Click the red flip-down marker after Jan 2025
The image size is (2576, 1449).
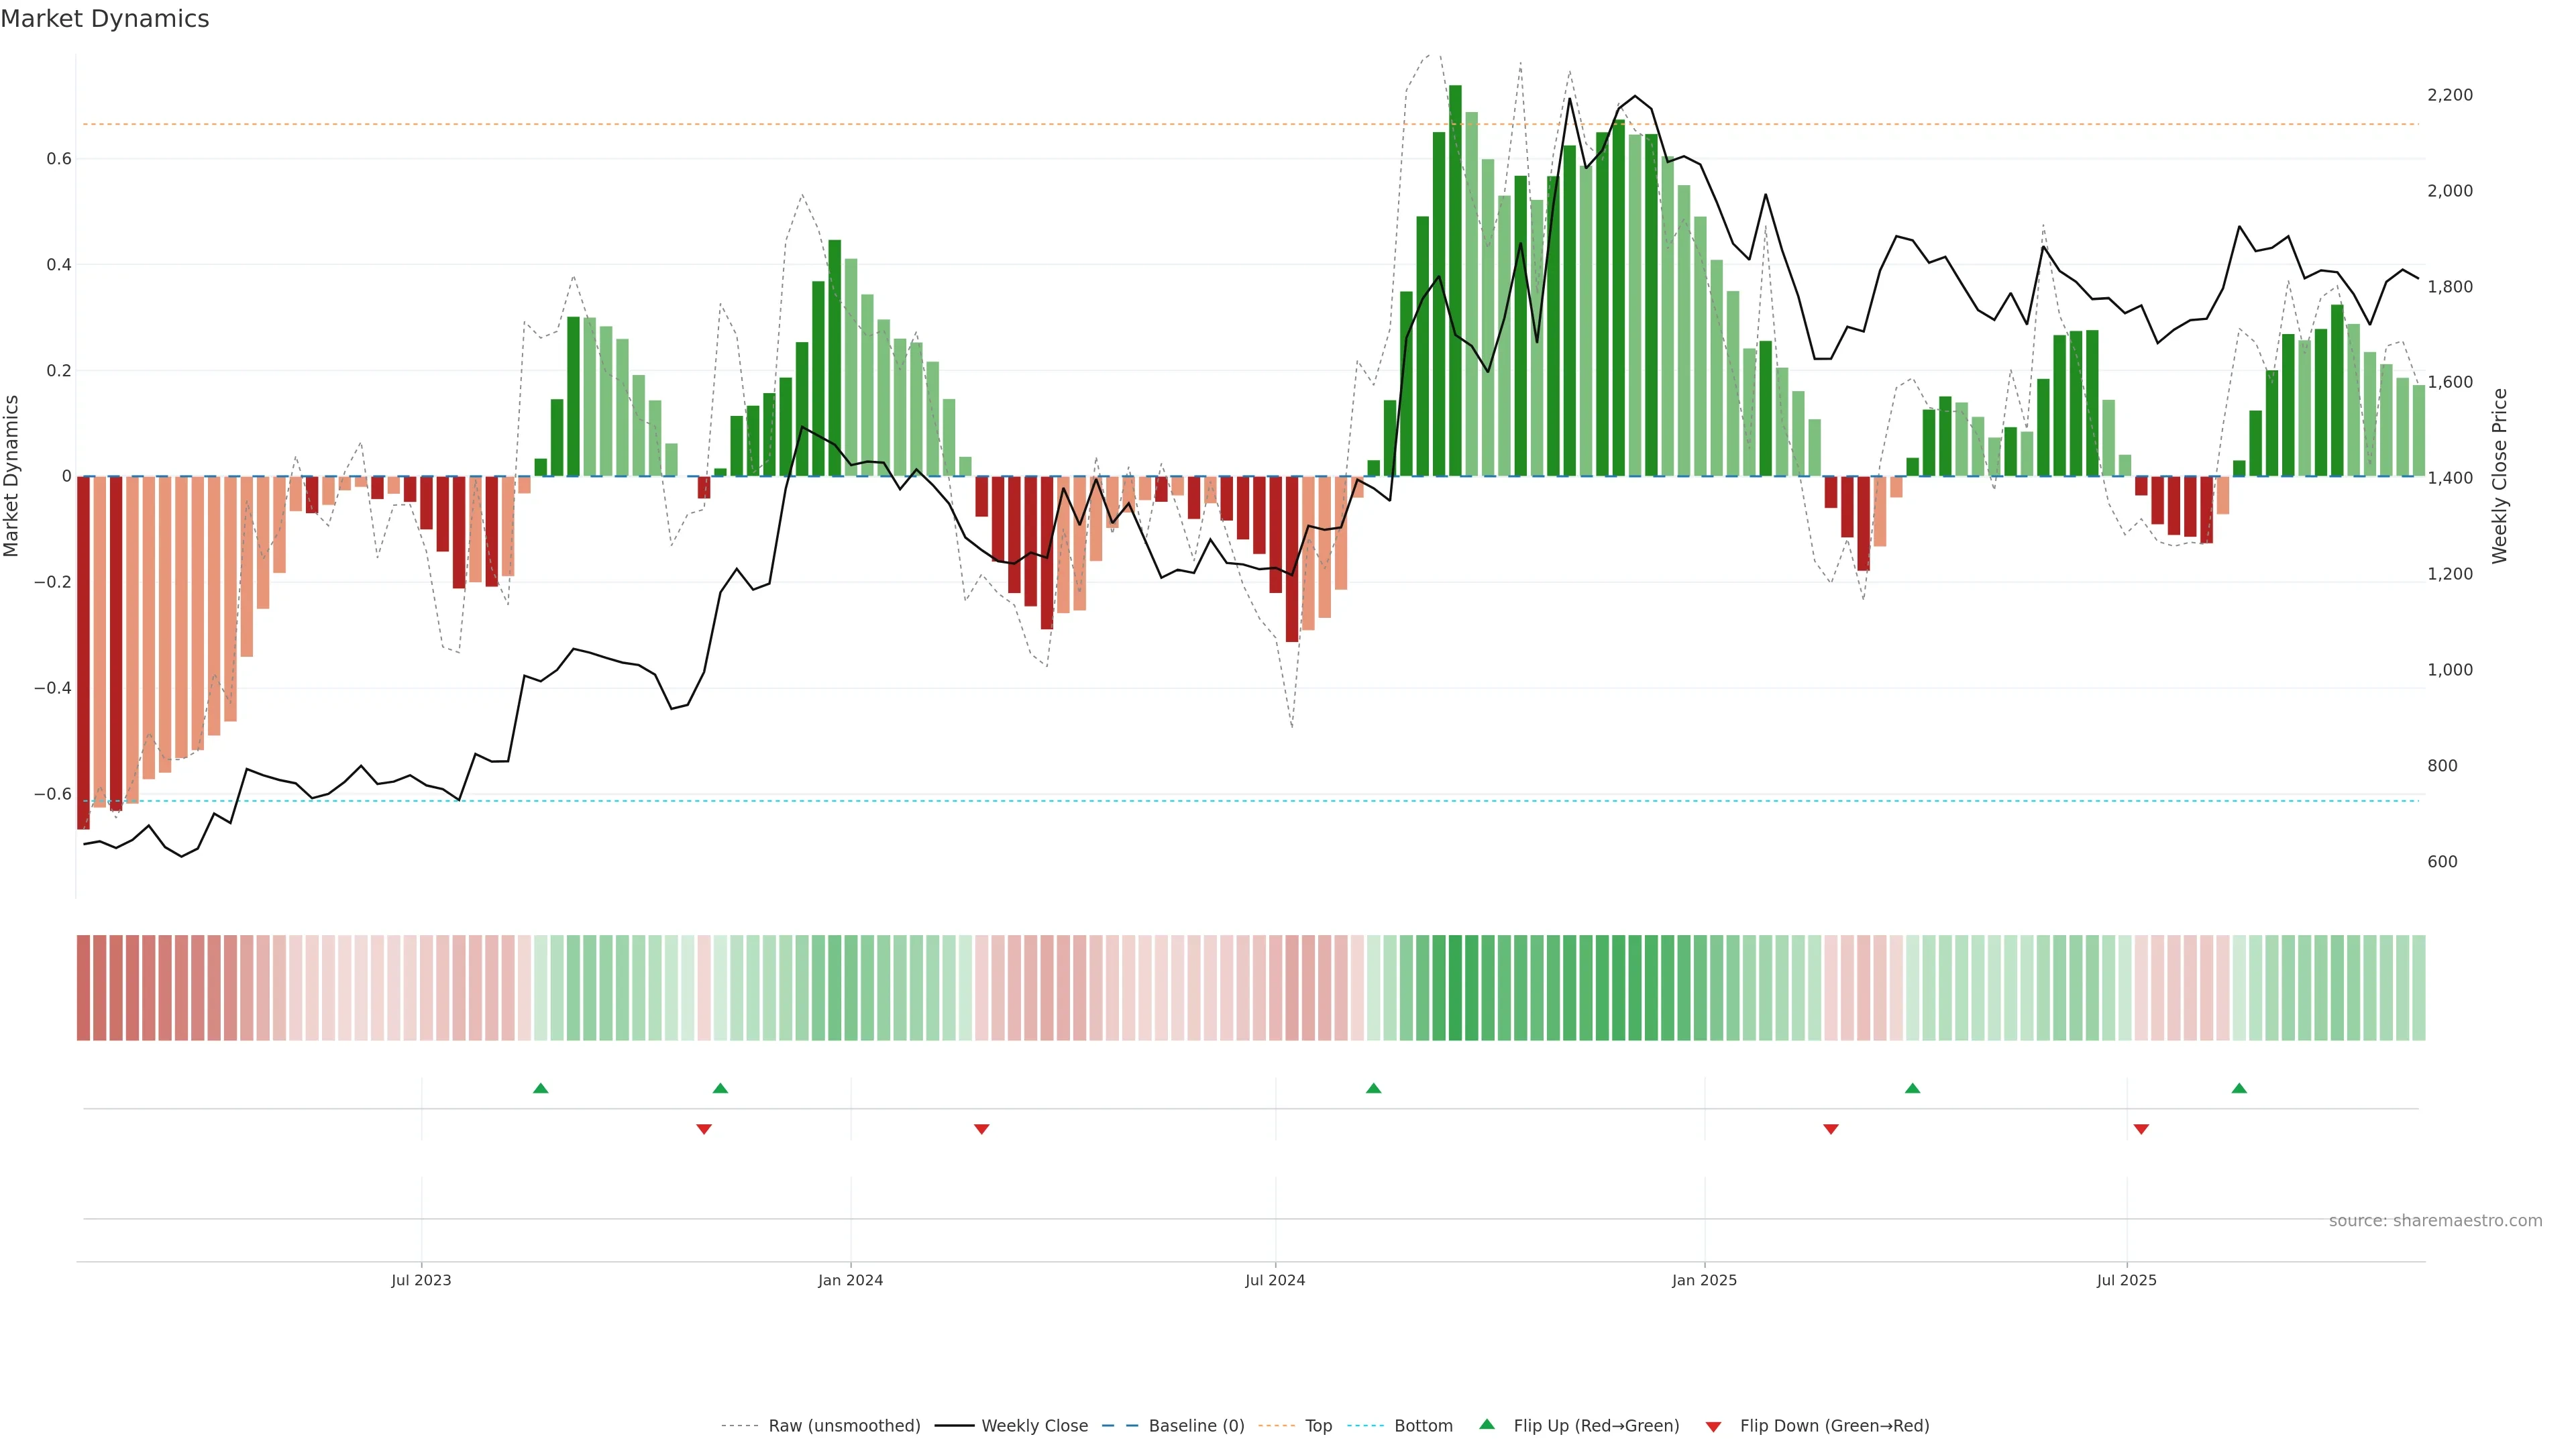pyautogui.click(x=1831, y=1129)
